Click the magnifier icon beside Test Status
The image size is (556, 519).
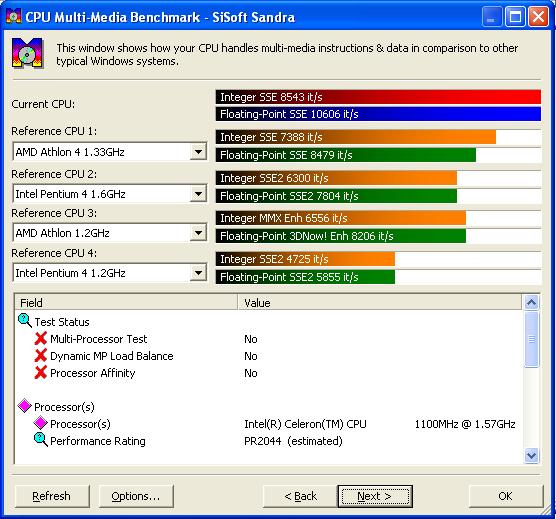coord(25,321)
